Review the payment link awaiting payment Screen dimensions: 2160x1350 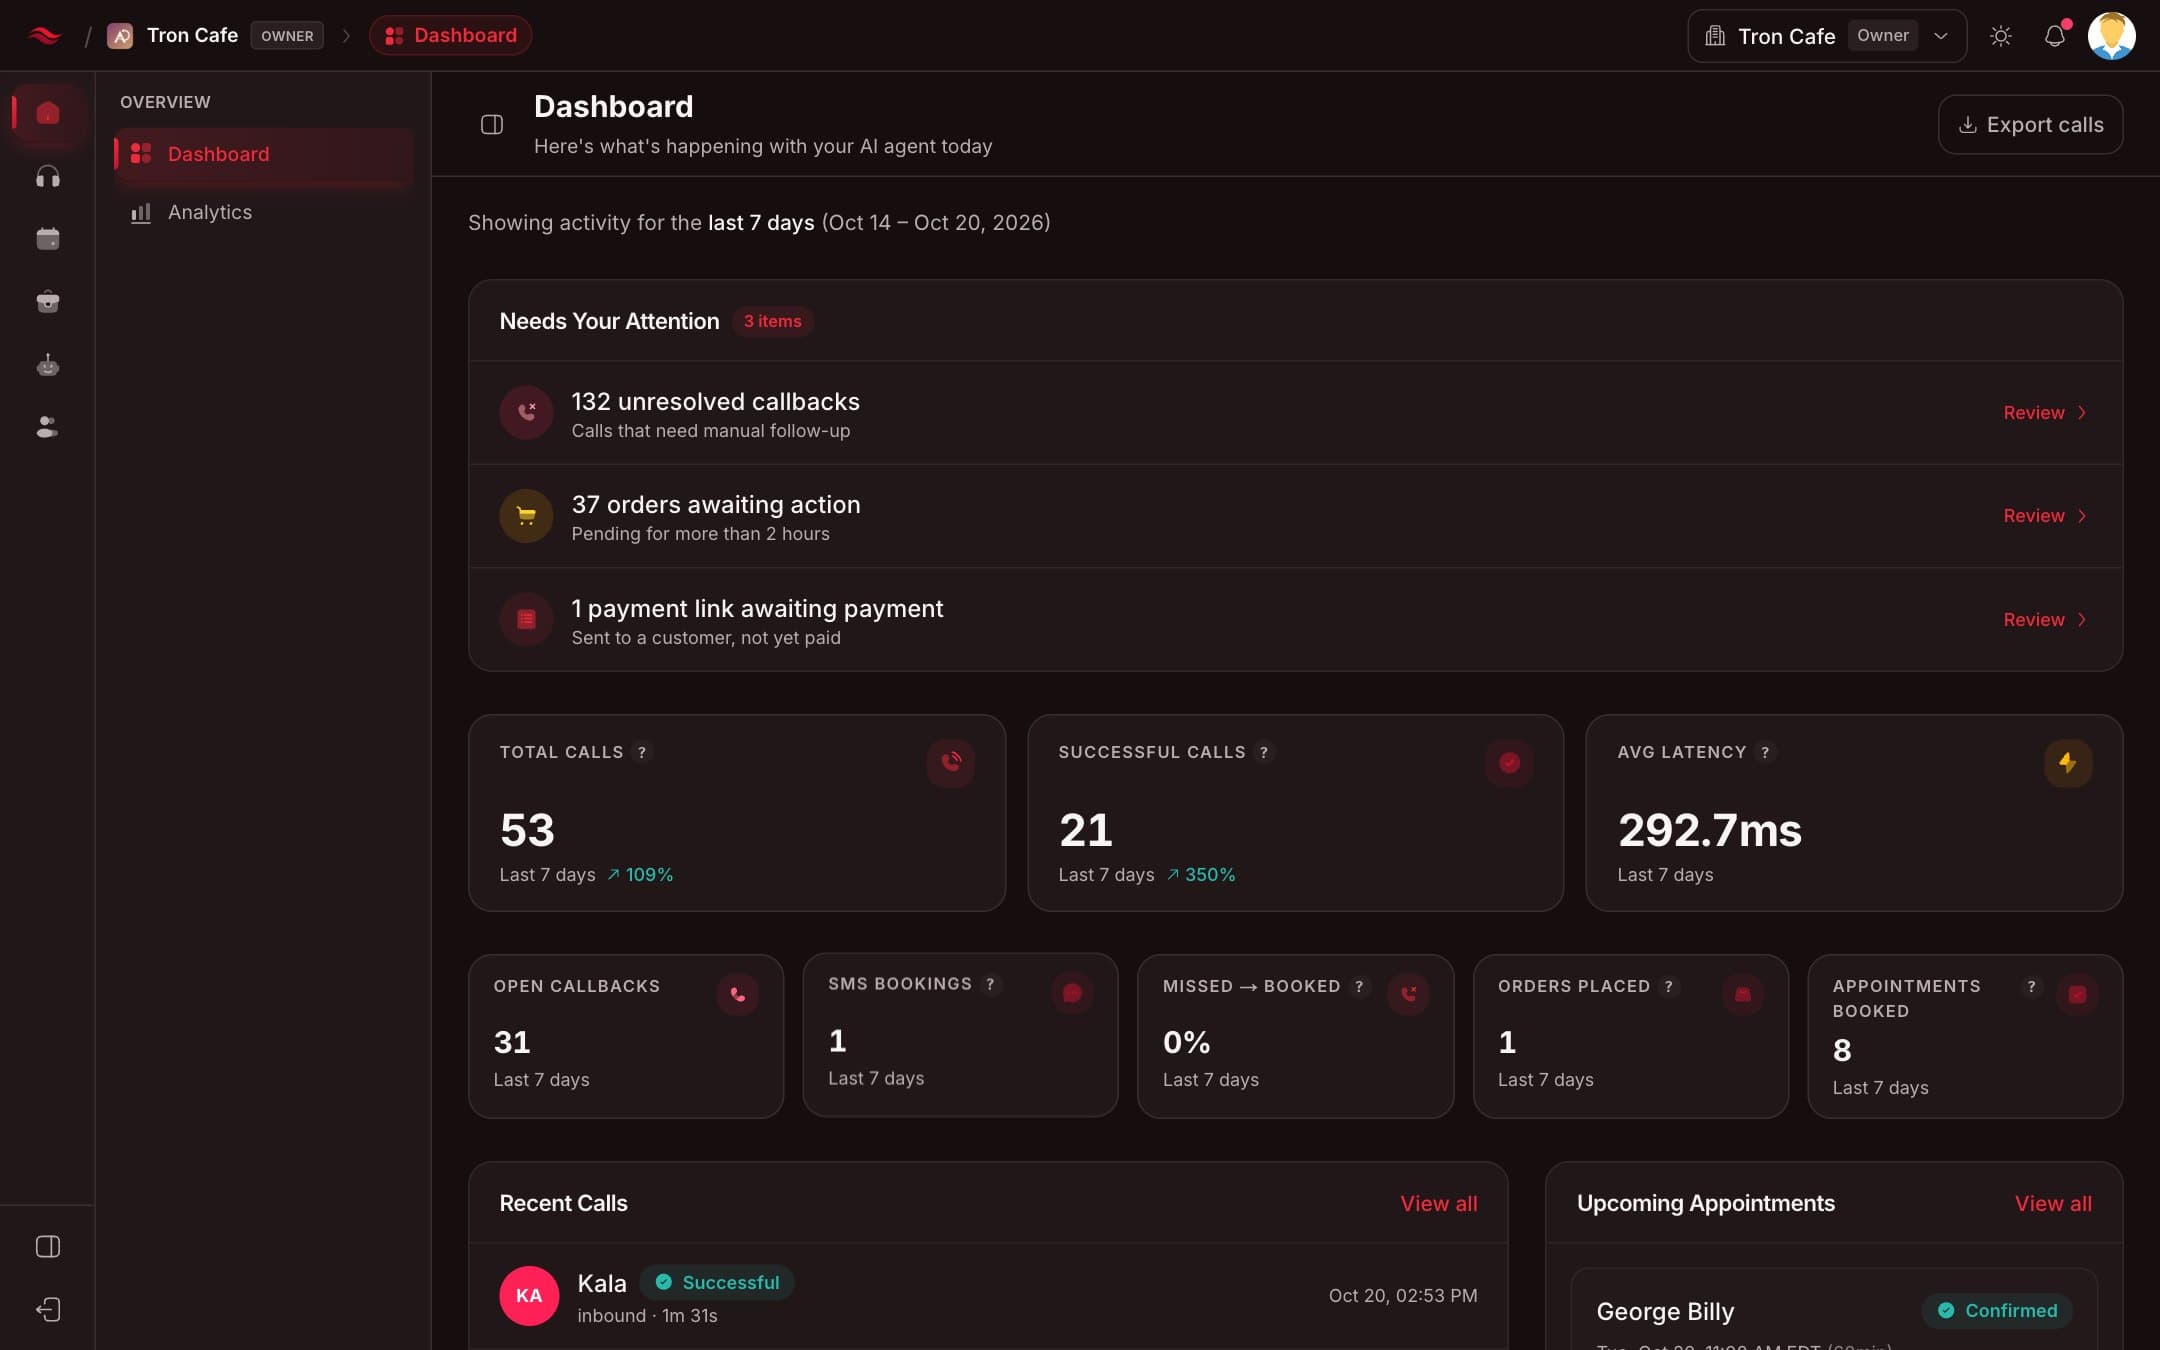[2044, 619]
